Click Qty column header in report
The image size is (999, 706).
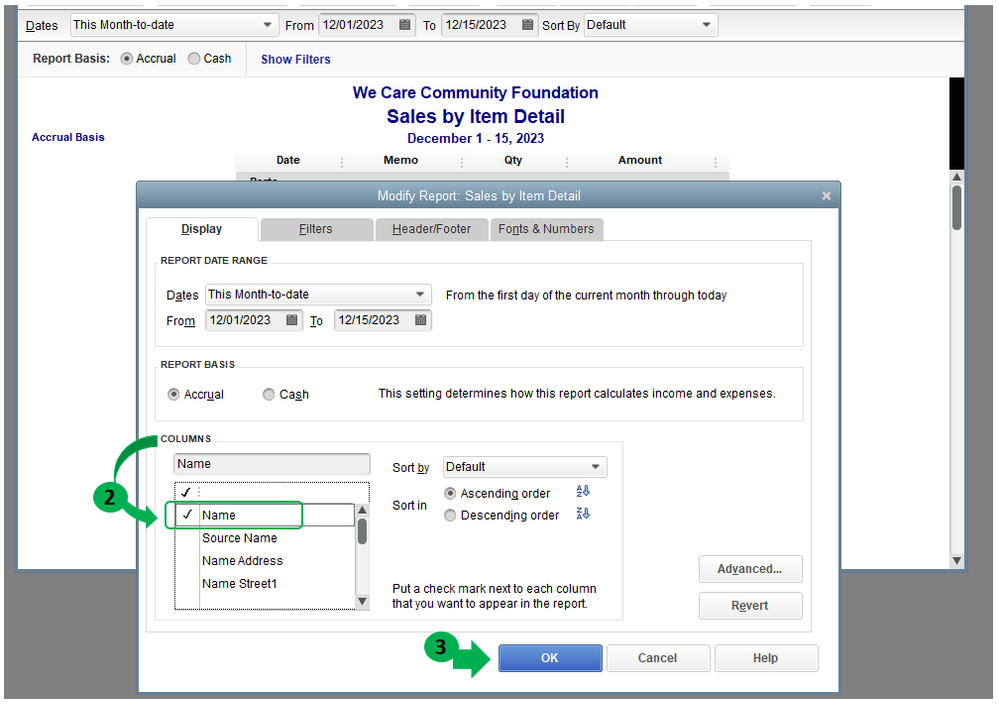point(513,160)
